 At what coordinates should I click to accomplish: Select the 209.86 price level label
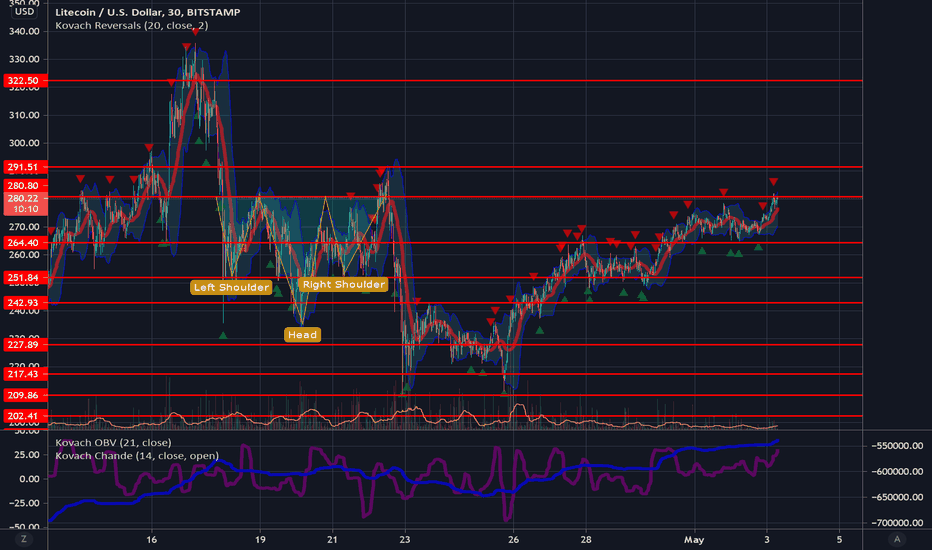(24, 395)
